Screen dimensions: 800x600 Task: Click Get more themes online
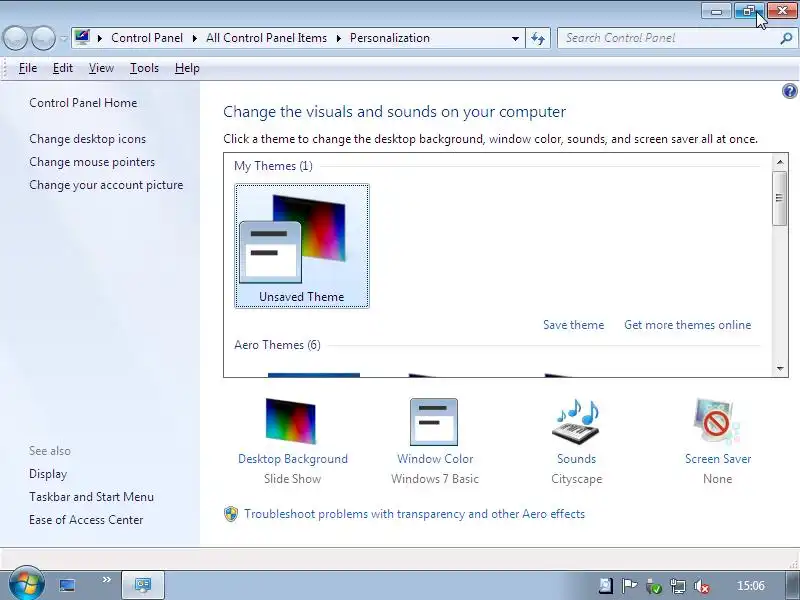click(x=687, y=325)
